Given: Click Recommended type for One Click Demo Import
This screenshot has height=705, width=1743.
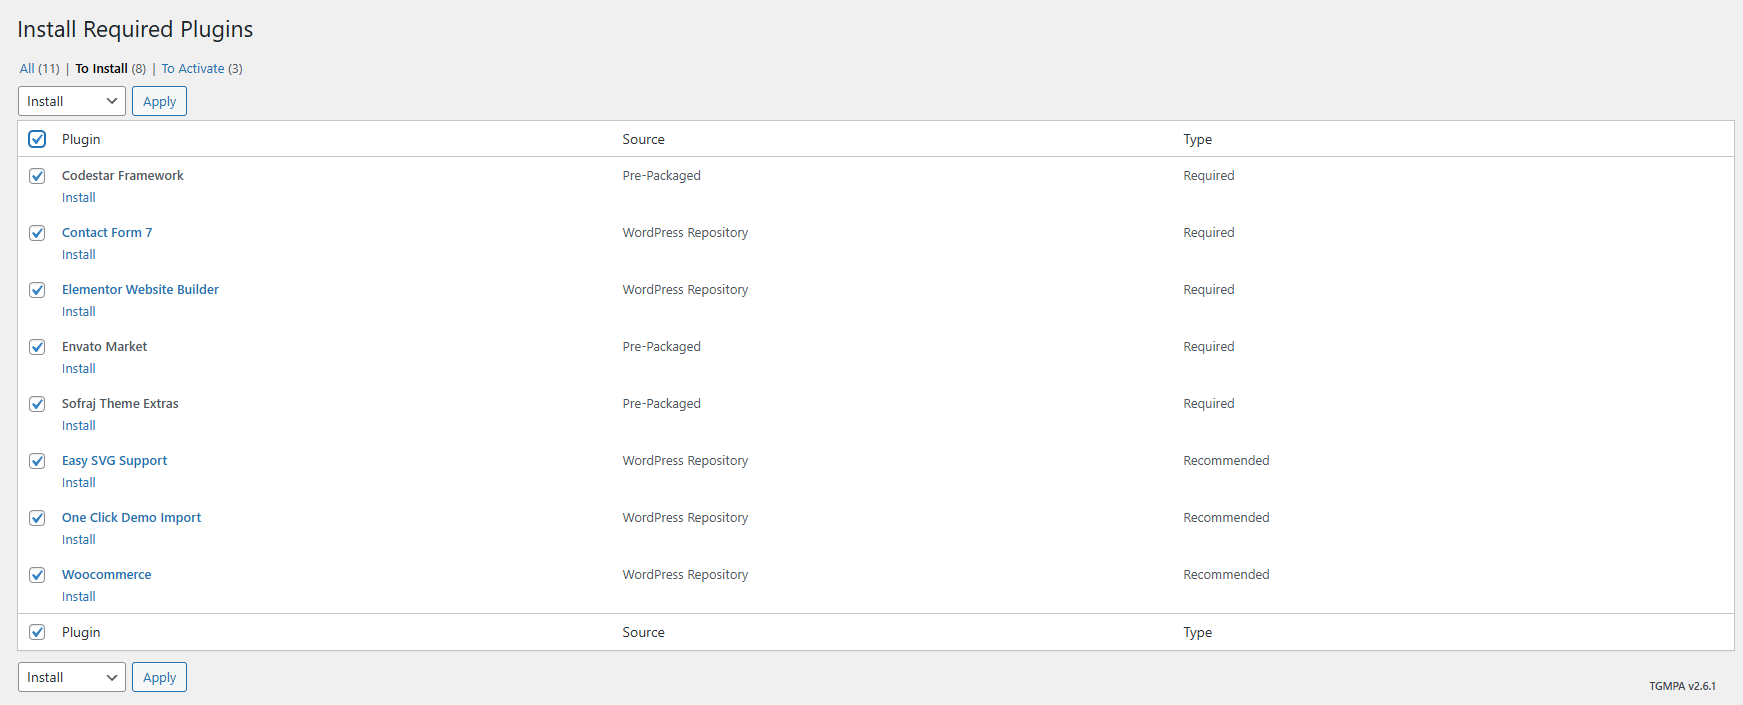Looking at the screenshot, I should pos(1226,518).
